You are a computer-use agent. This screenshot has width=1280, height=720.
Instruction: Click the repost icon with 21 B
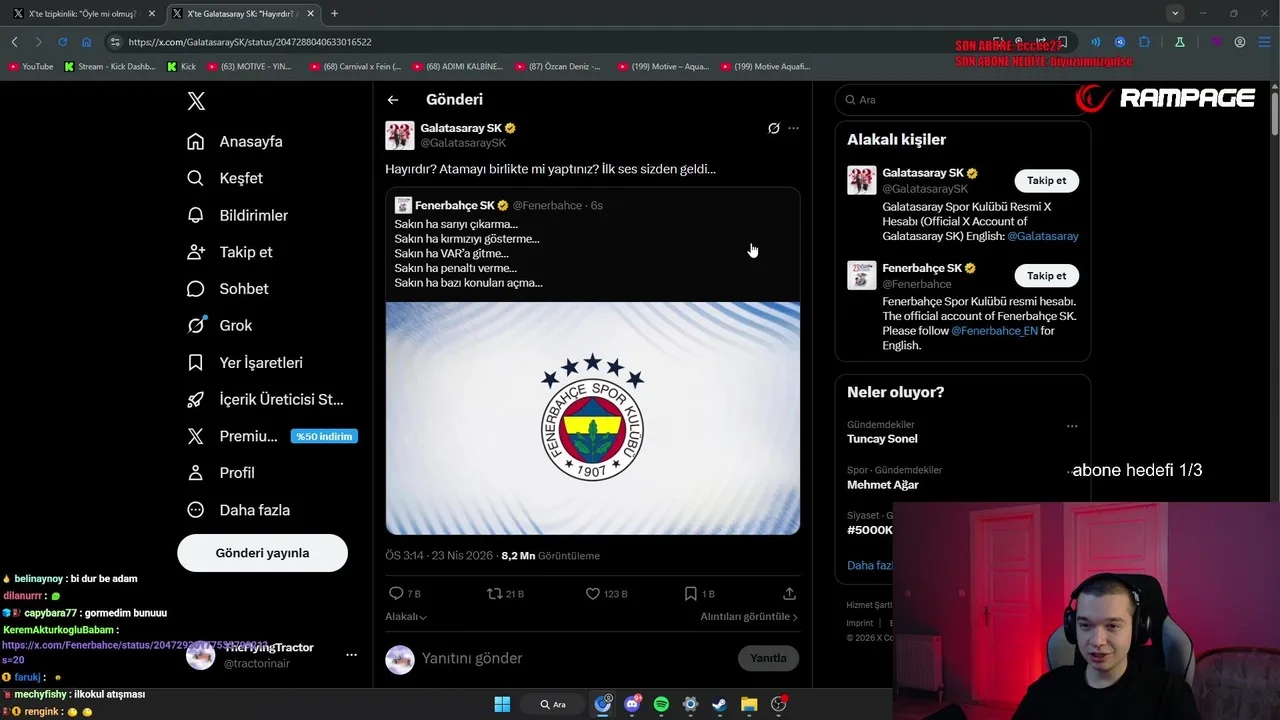tap(505, 593)
